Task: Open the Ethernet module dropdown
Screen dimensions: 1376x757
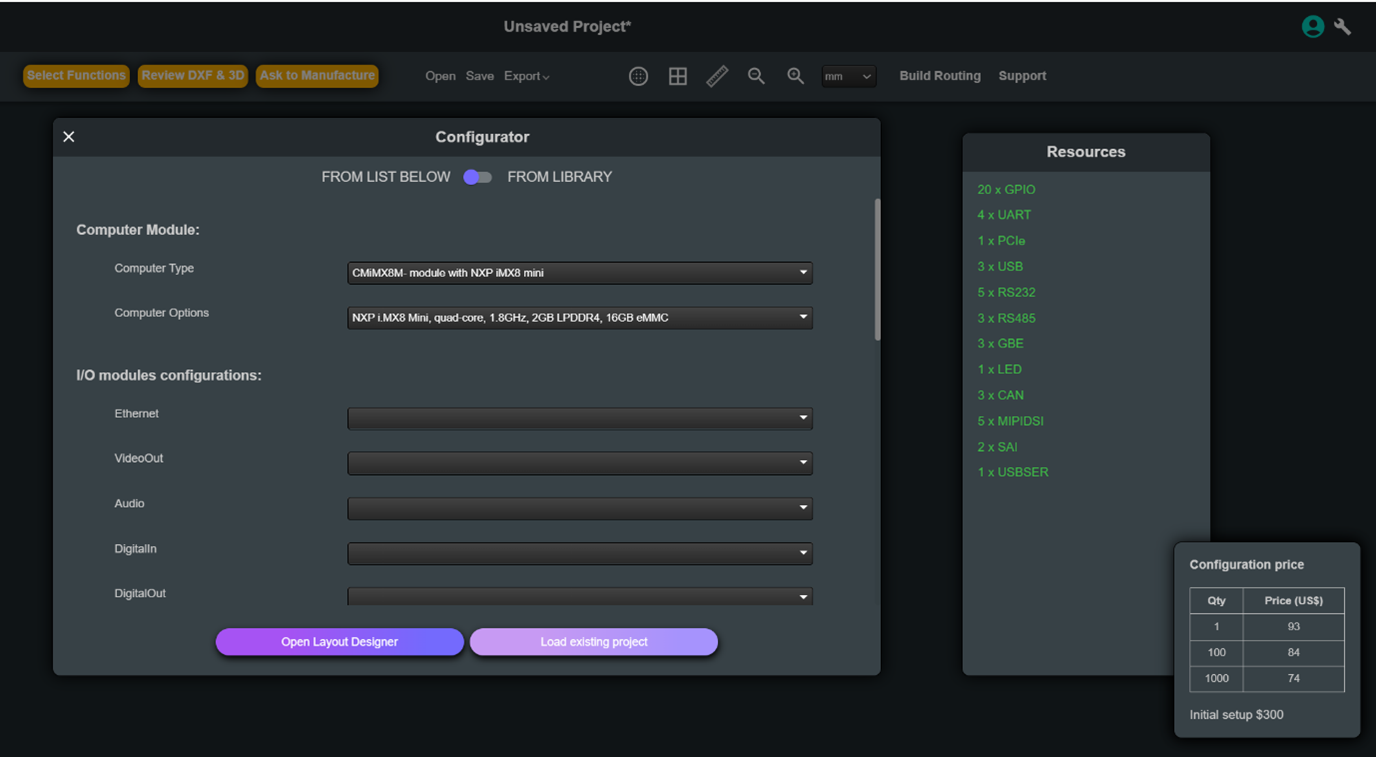Action: coord(580,418)
